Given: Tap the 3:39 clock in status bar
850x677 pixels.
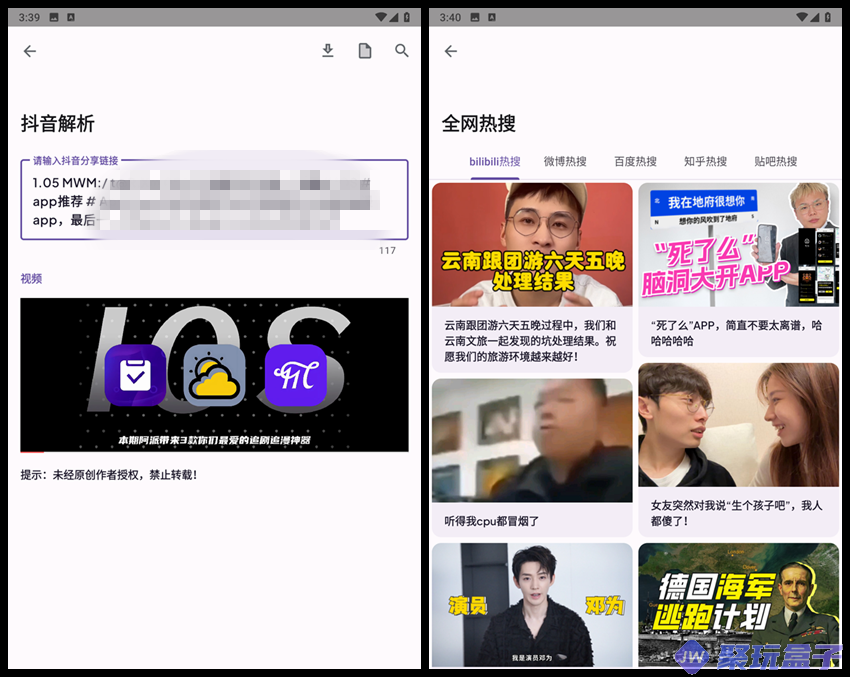Looking at the screenshot, I should click(29, 17).
